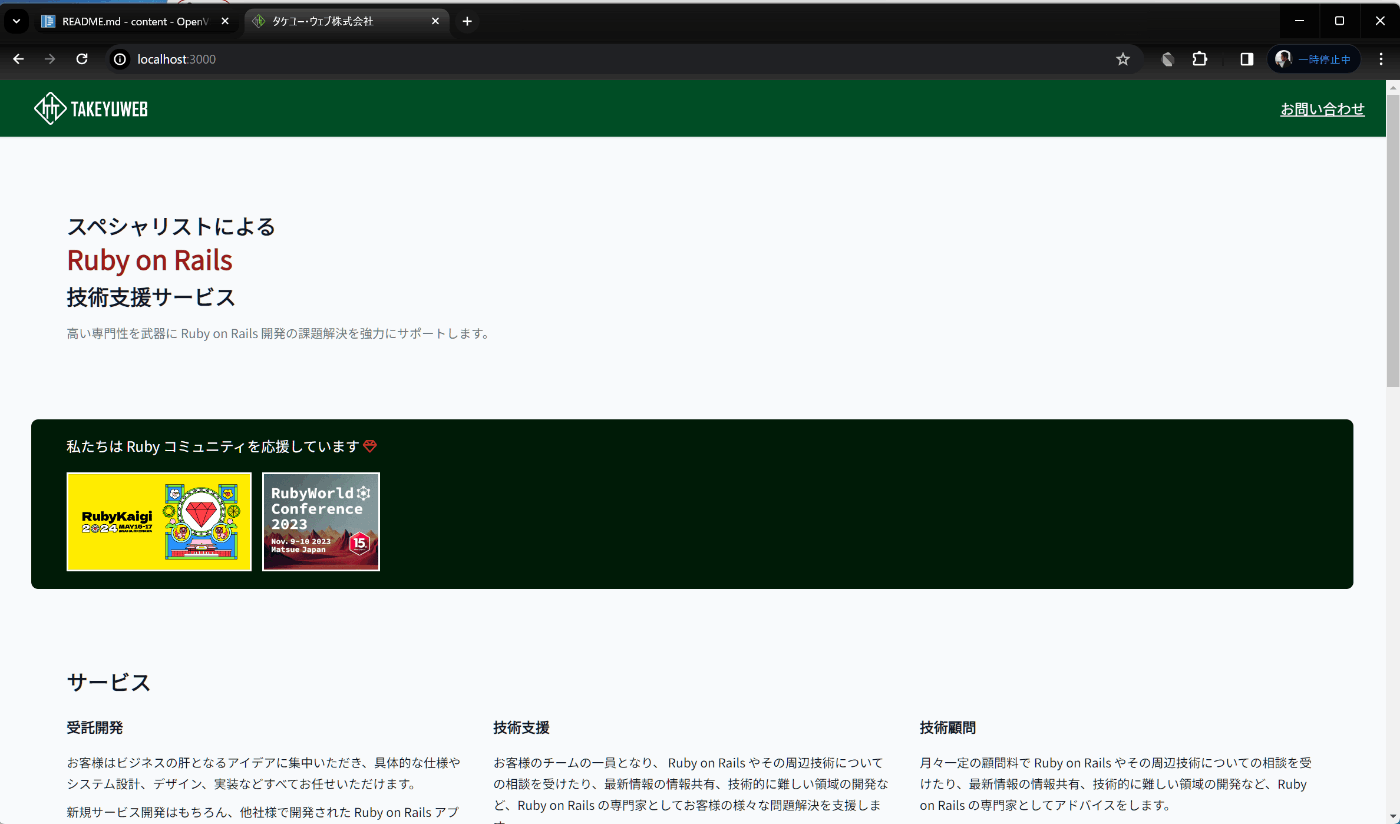Click the 受託開発 service title
1400x824 pixels.
point(95,727)
